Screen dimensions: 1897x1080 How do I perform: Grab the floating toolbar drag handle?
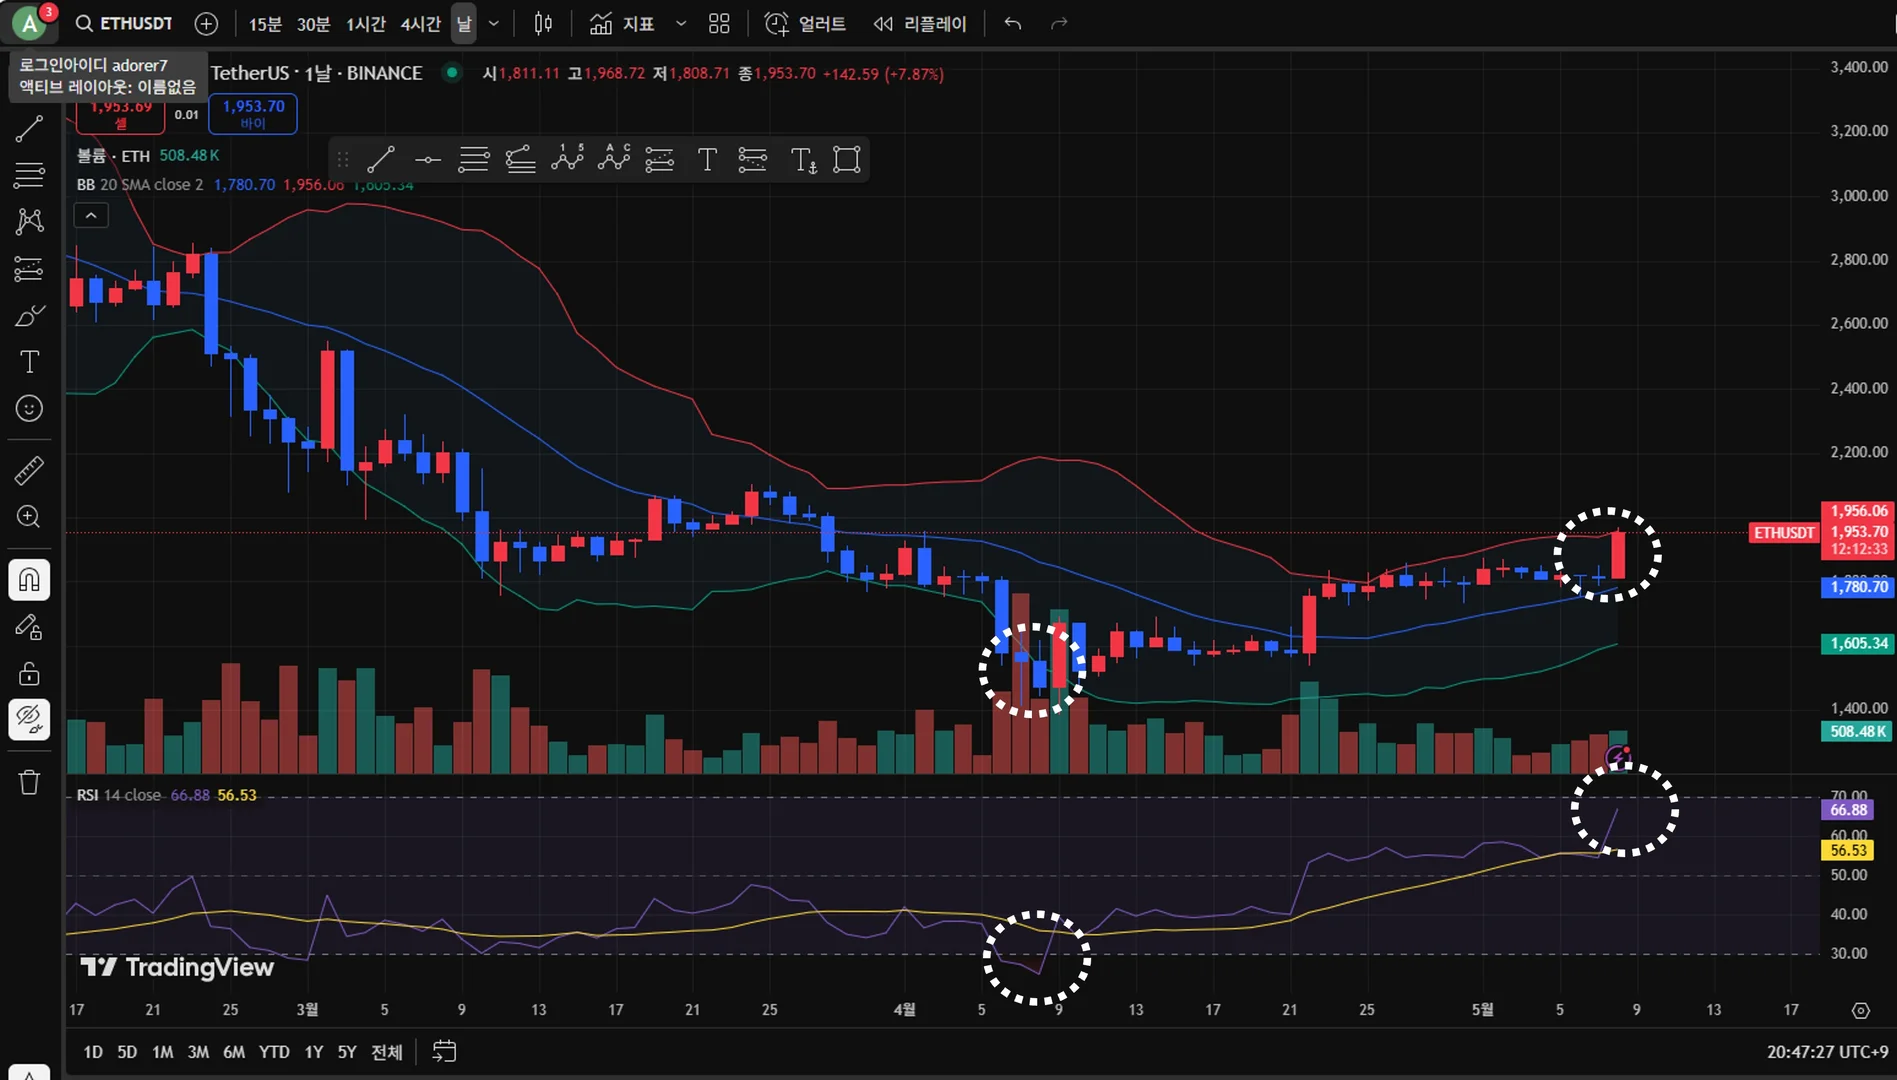[343, 160]
